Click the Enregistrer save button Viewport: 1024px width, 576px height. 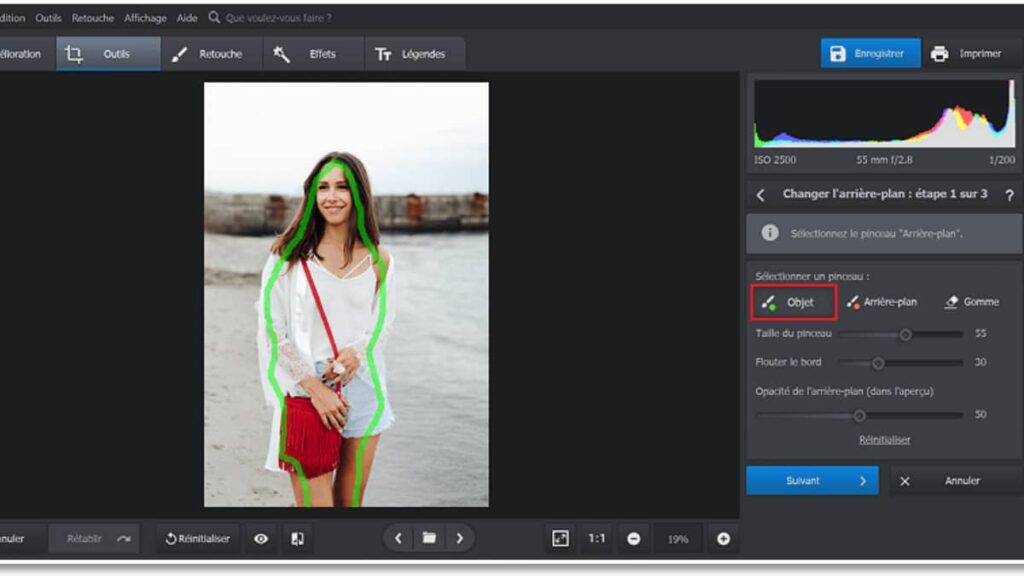point(871,54)
